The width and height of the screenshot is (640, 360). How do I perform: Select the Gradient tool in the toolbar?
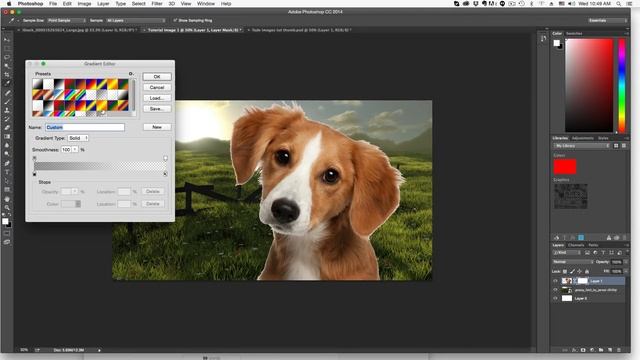[7, 137]
